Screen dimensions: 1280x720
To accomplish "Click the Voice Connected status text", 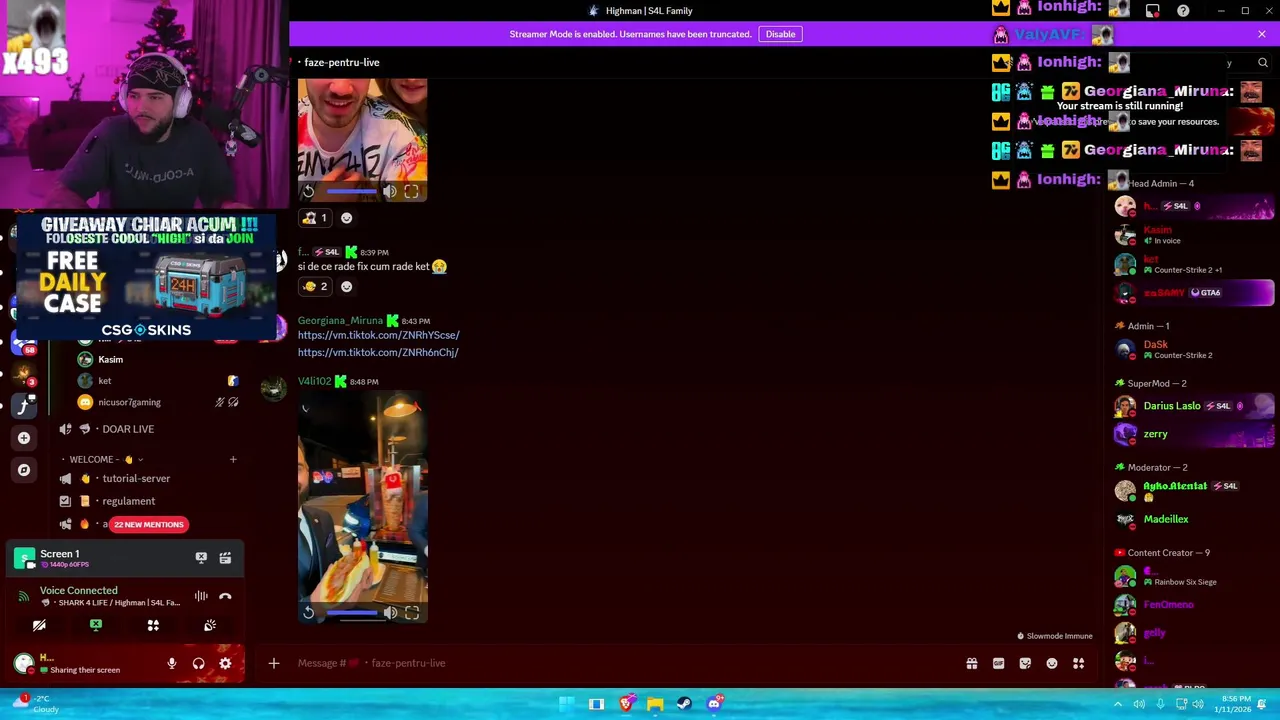I will point(79,590).
